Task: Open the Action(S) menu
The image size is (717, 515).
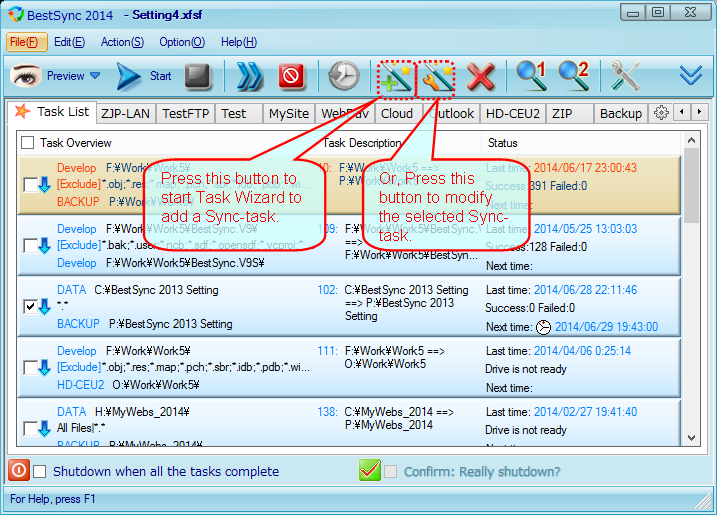Action: coord(122,42)
